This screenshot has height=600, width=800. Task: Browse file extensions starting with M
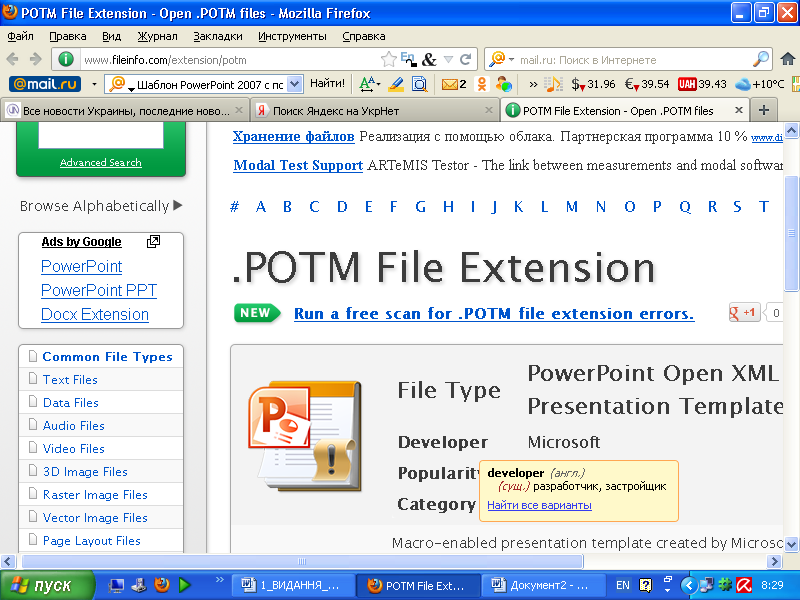571,207
